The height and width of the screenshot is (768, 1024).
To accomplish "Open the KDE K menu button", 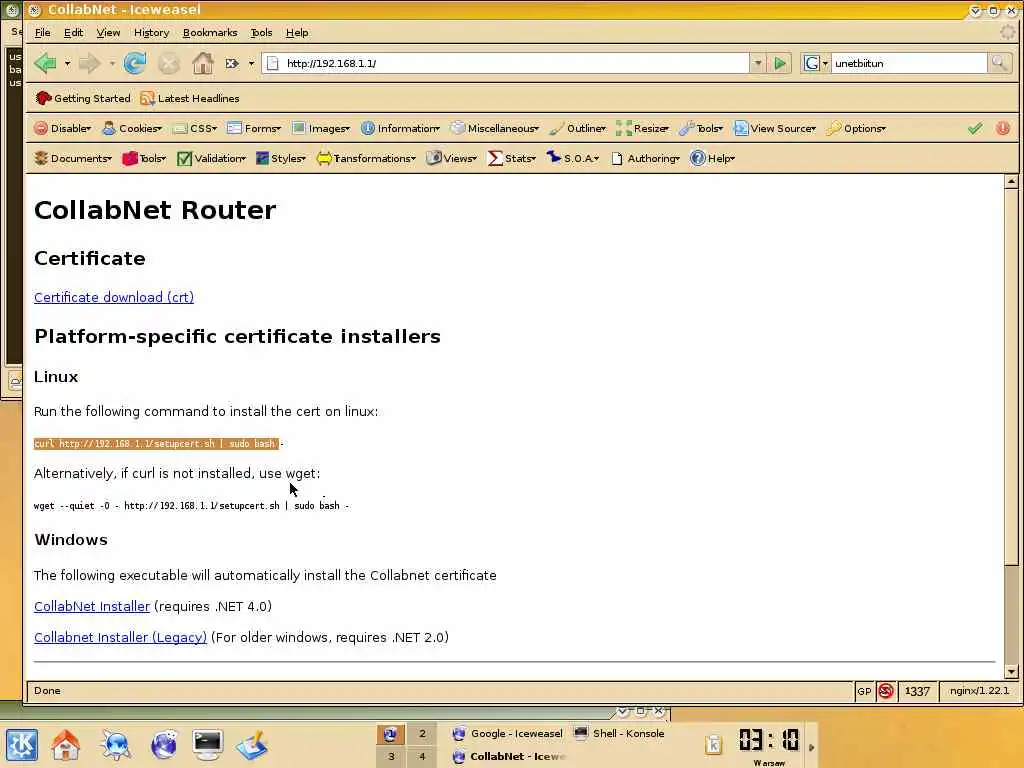I will click(22, 745).
